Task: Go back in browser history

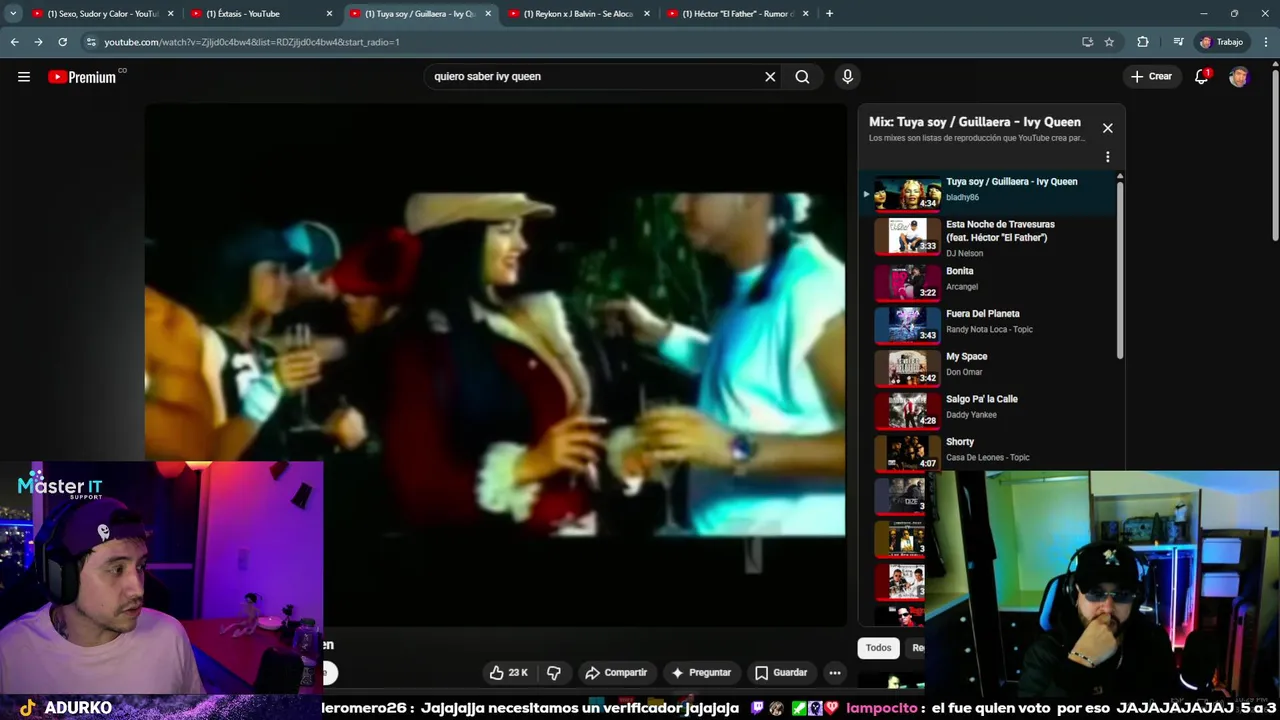Action: pos(14,42)
